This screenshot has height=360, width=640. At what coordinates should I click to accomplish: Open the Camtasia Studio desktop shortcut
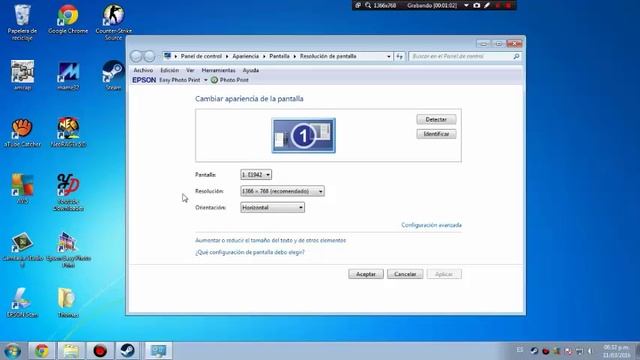coord(22,249)
